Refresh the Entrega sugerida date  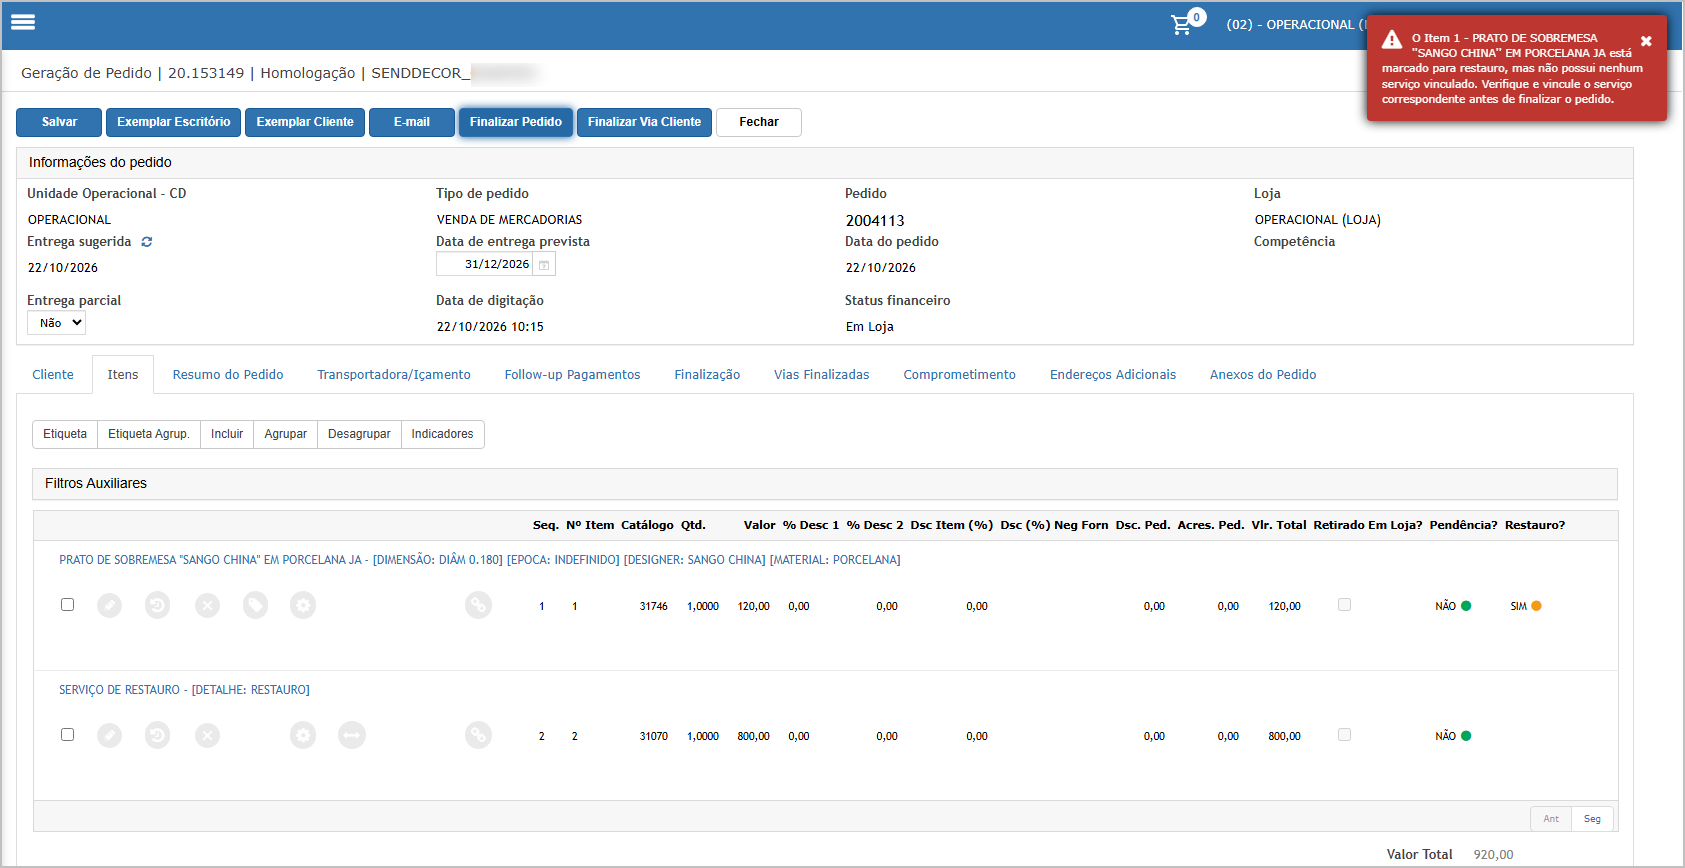(x=147, y=242)
